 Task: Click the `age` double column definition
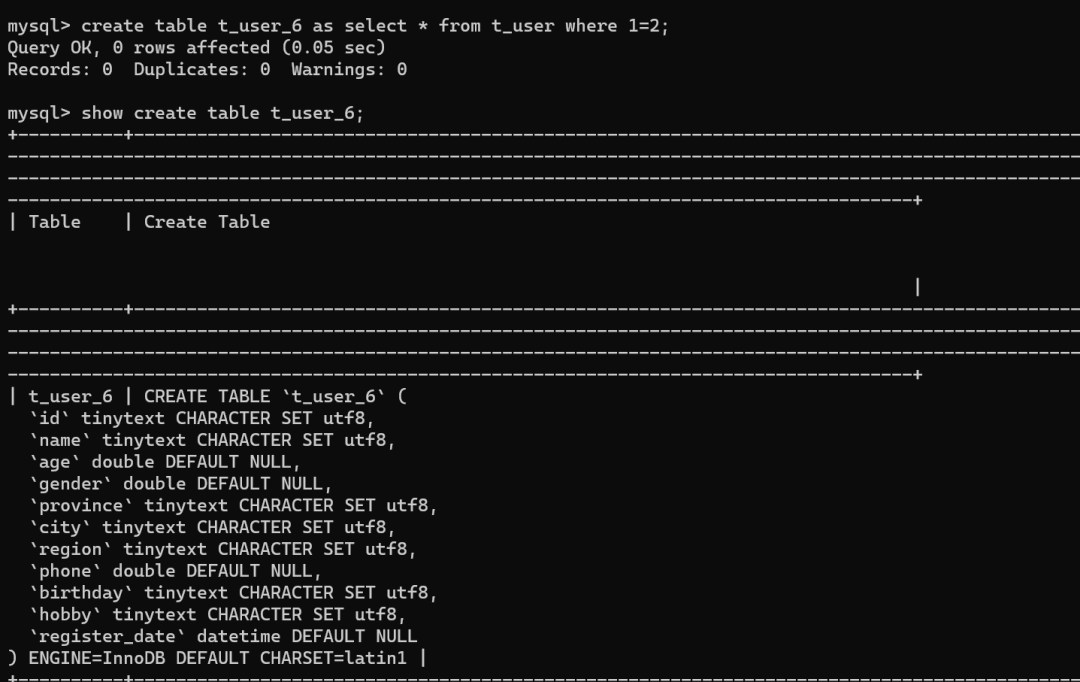(x=165, y=462)
